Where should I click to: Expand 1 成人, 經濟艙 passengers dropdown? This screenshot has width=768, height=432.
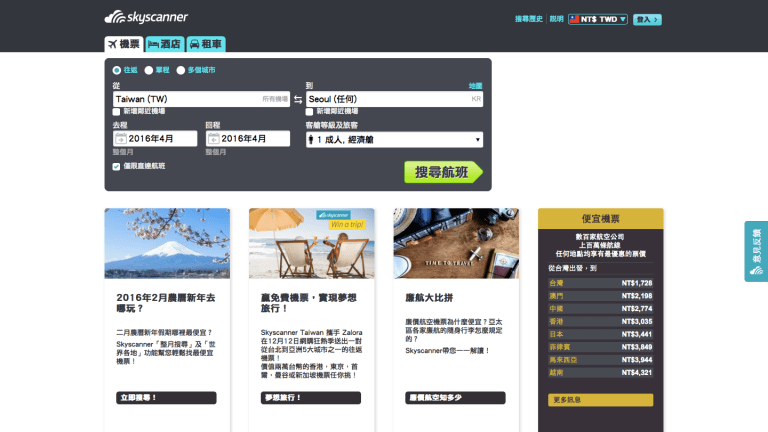tap(394, 140)
